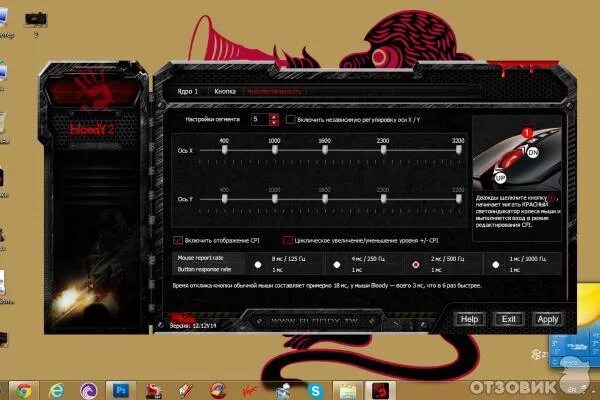Click the 'bloody 2' title in left panel
The width and height of the screenshot is (600, 400).
click(x=92, y=129)
